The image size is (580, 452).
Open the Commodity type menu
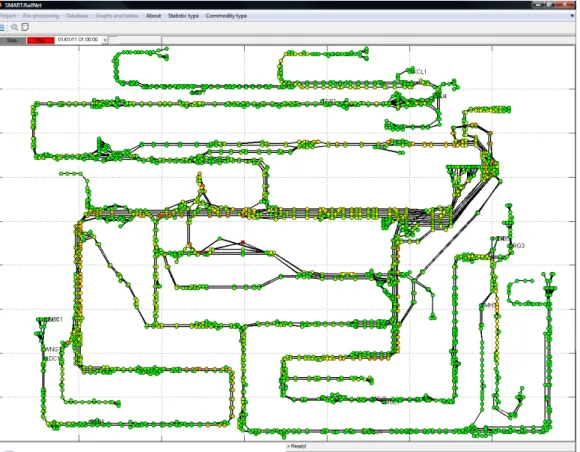pyautogui.click(x=226, y=16)
